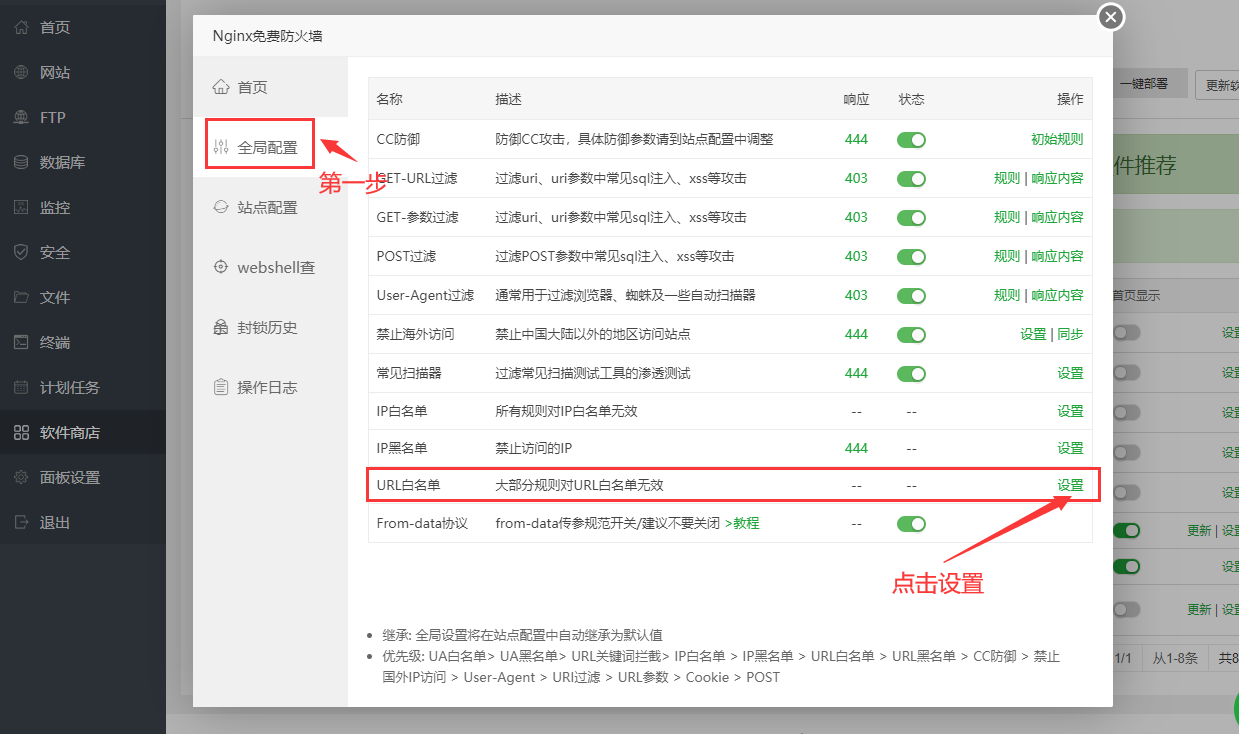Click 设置 link in 禁止海外访问 row
This screenshot has width=1239, height=734.
(x=1033, y=334)
